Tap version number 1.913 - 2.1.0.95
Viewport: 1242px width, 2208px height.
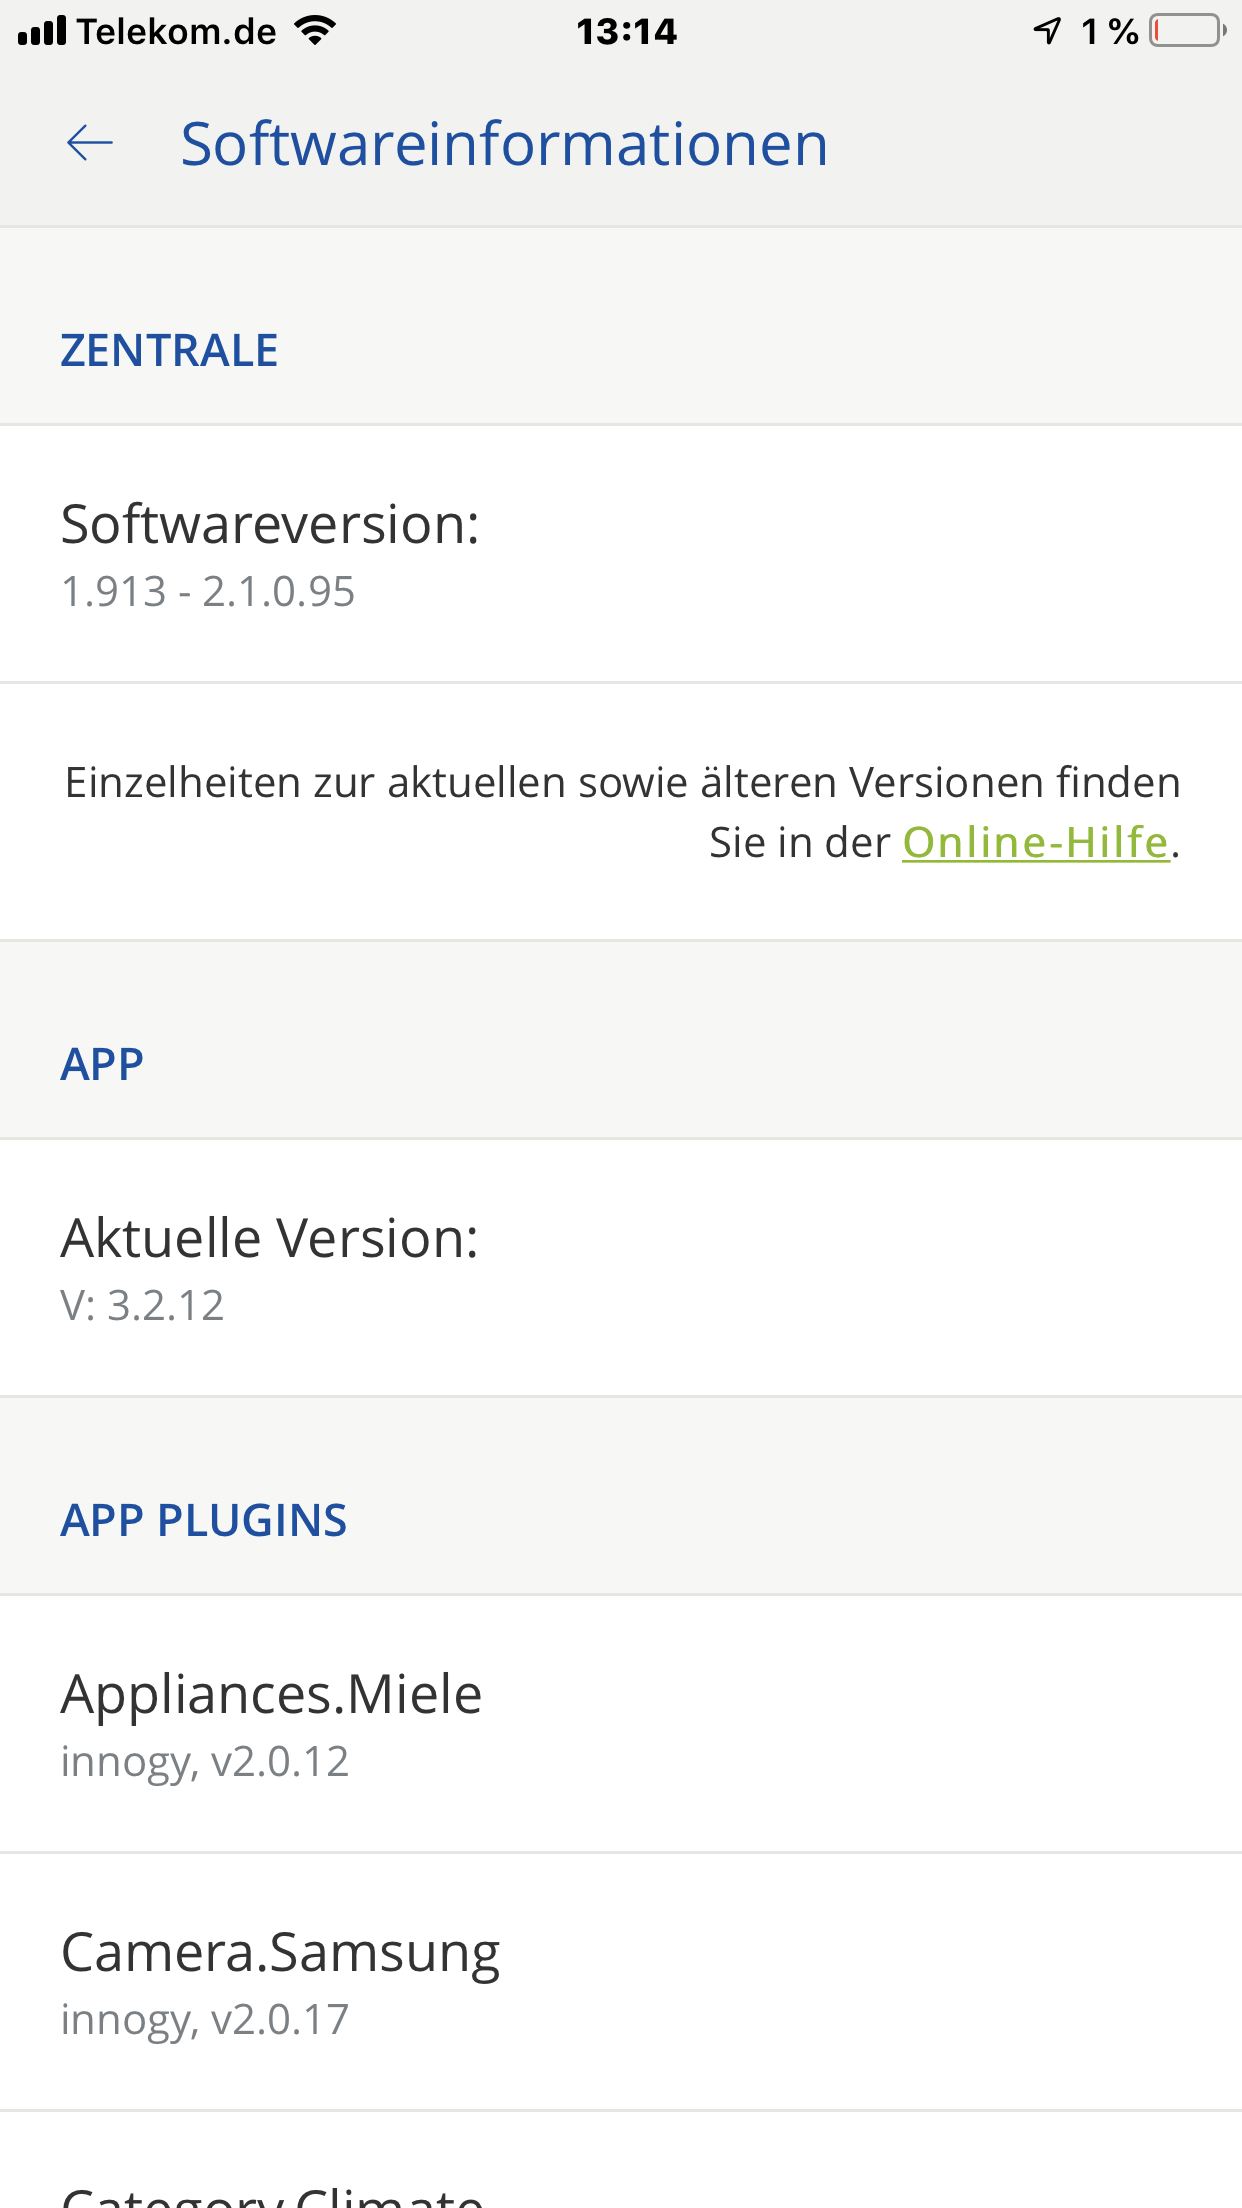(208, 592)
